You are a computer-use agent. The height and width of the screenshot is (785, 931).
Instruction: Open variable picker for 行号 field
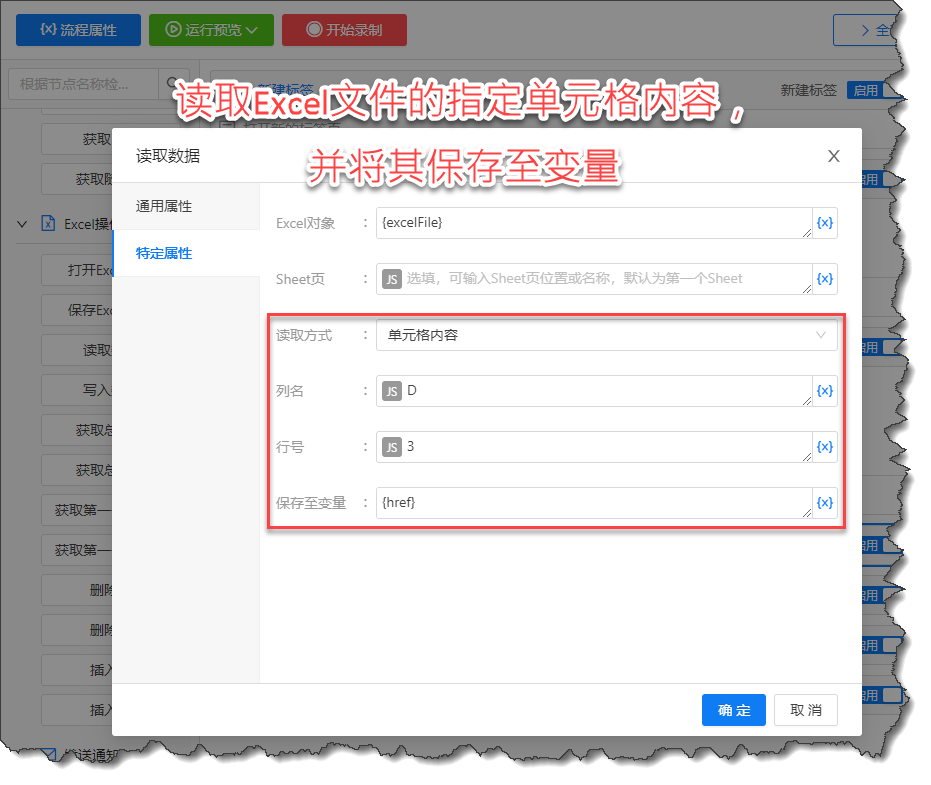(825, 447)
